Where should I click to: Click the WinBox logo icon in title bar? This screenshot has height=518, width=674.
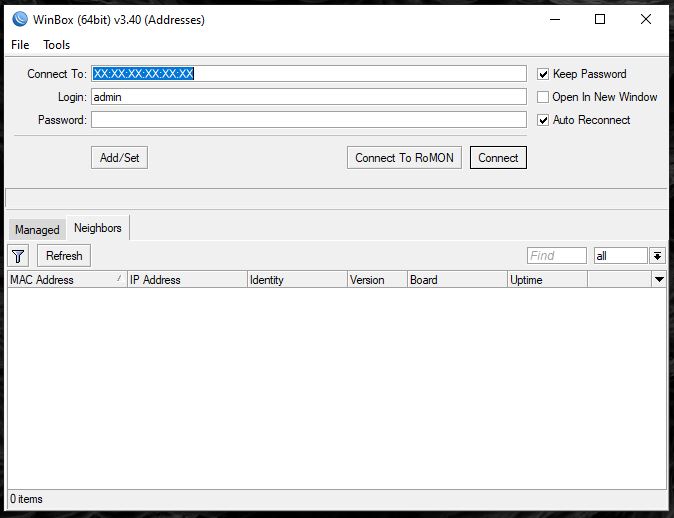click(x=20, y=19)
